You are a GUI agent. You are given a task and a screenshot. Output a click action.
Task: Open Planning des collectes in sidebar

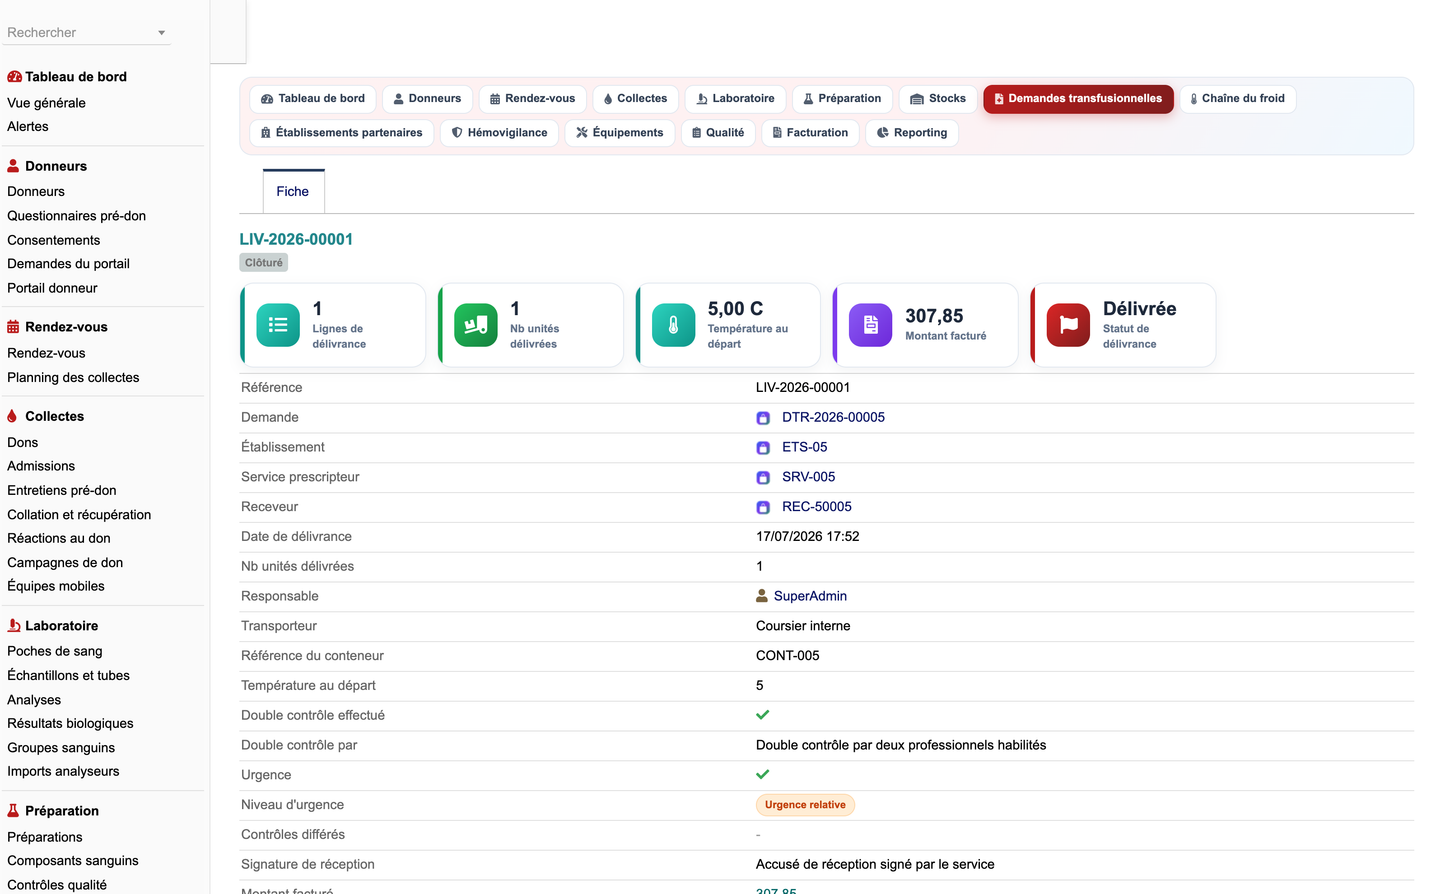[x=73, y=378]
